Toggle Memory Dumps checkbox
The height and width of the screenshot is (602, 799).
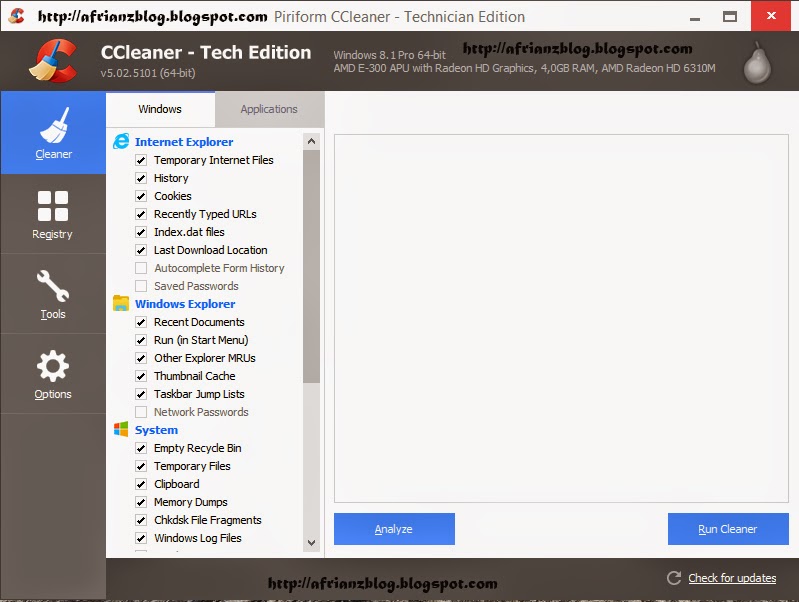click(x=141, y=502)
